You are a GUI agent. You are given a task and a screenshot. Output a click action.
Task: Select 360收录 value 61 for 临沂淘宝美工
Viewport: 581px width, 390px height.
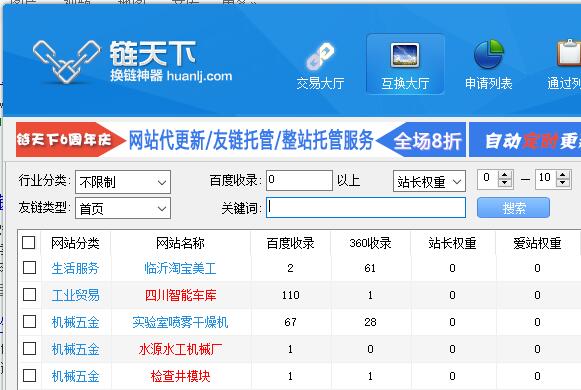click(x=370, y=268)
